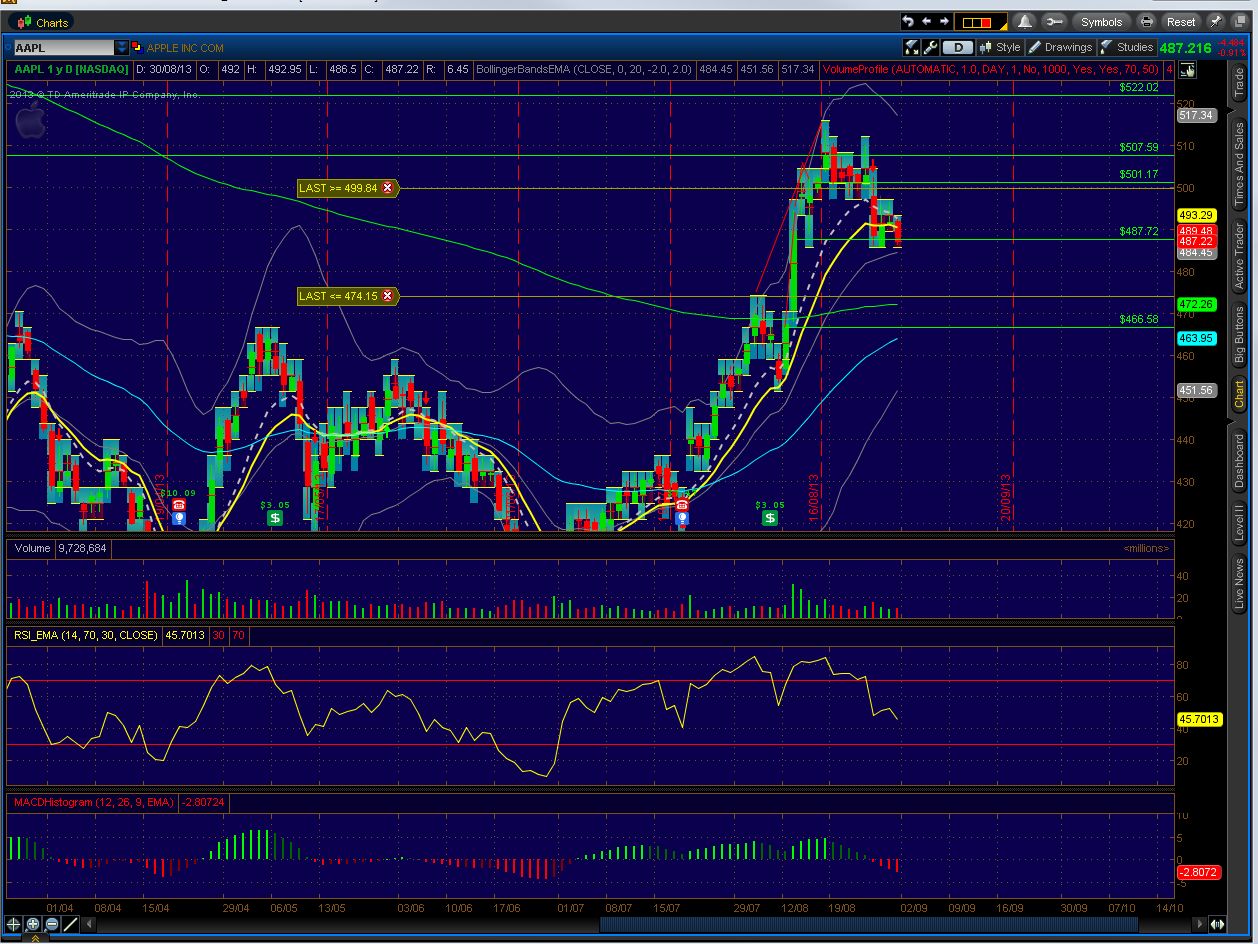Viewport: 1258px width, 944px height.
Task: Click the scrollbar right arrow
Action: click(x=1200, y=924)
